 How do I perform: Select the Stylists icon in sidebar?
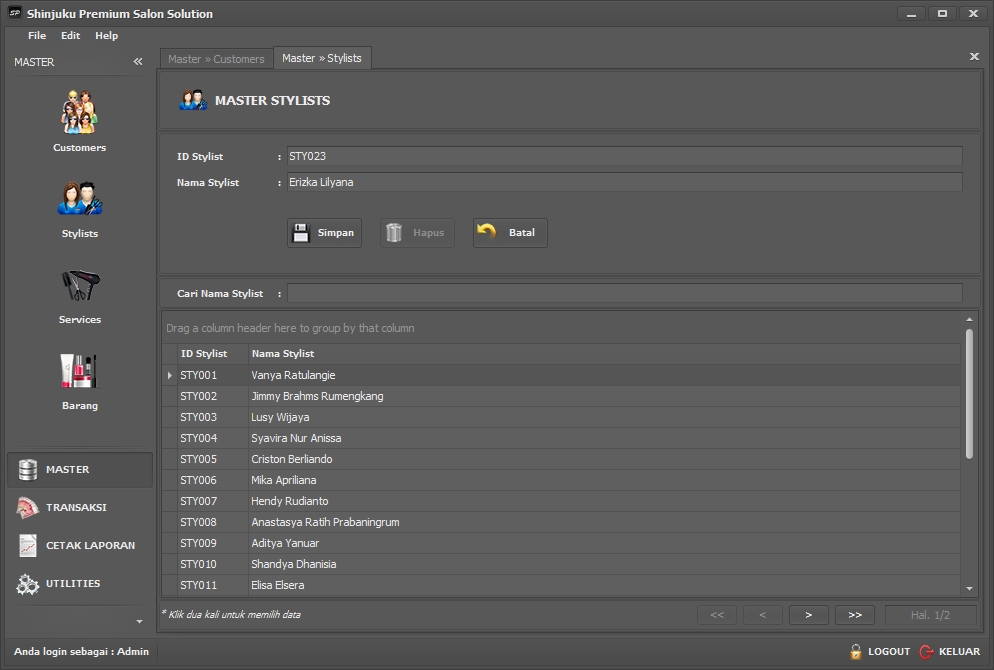80,198
